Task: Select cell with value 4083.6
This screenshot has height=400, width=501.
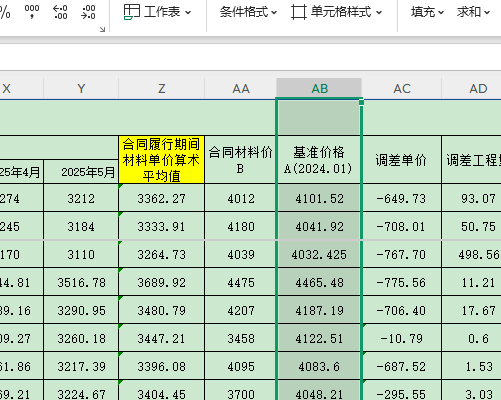Action: (x=319, y=366)
